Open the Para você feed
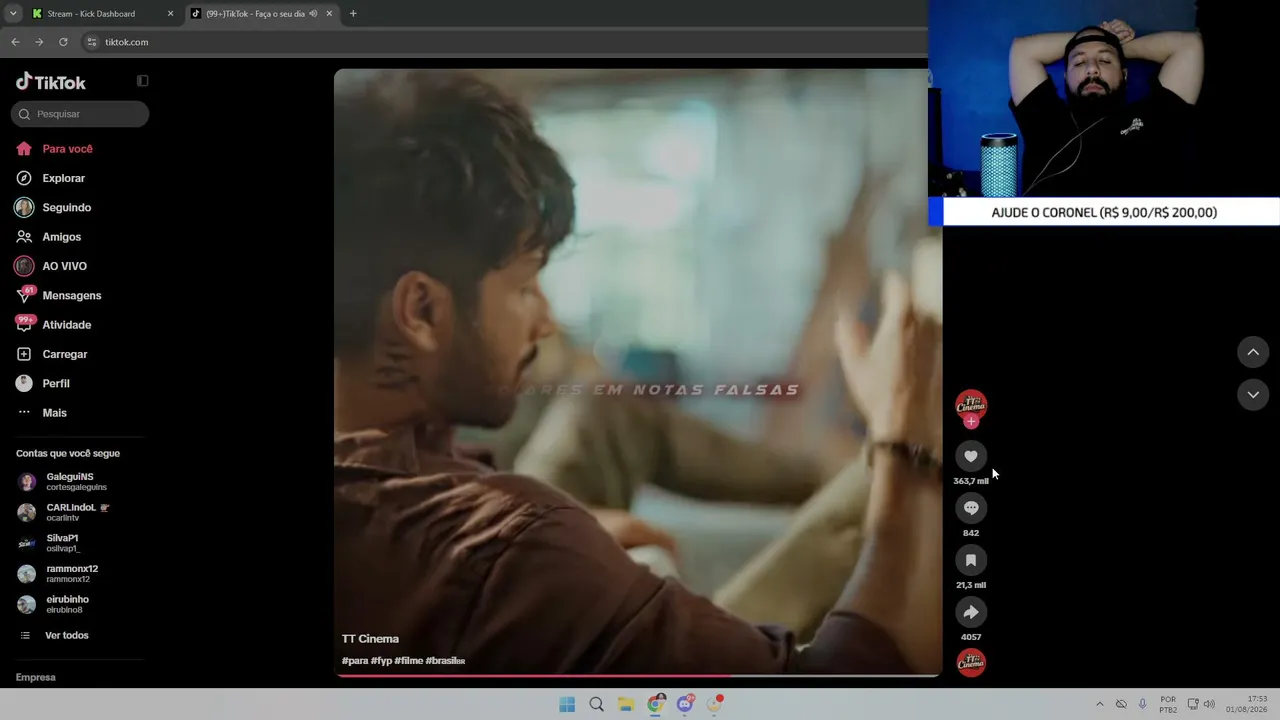This screenshot has height=720, width=1280. click(67, 149)
